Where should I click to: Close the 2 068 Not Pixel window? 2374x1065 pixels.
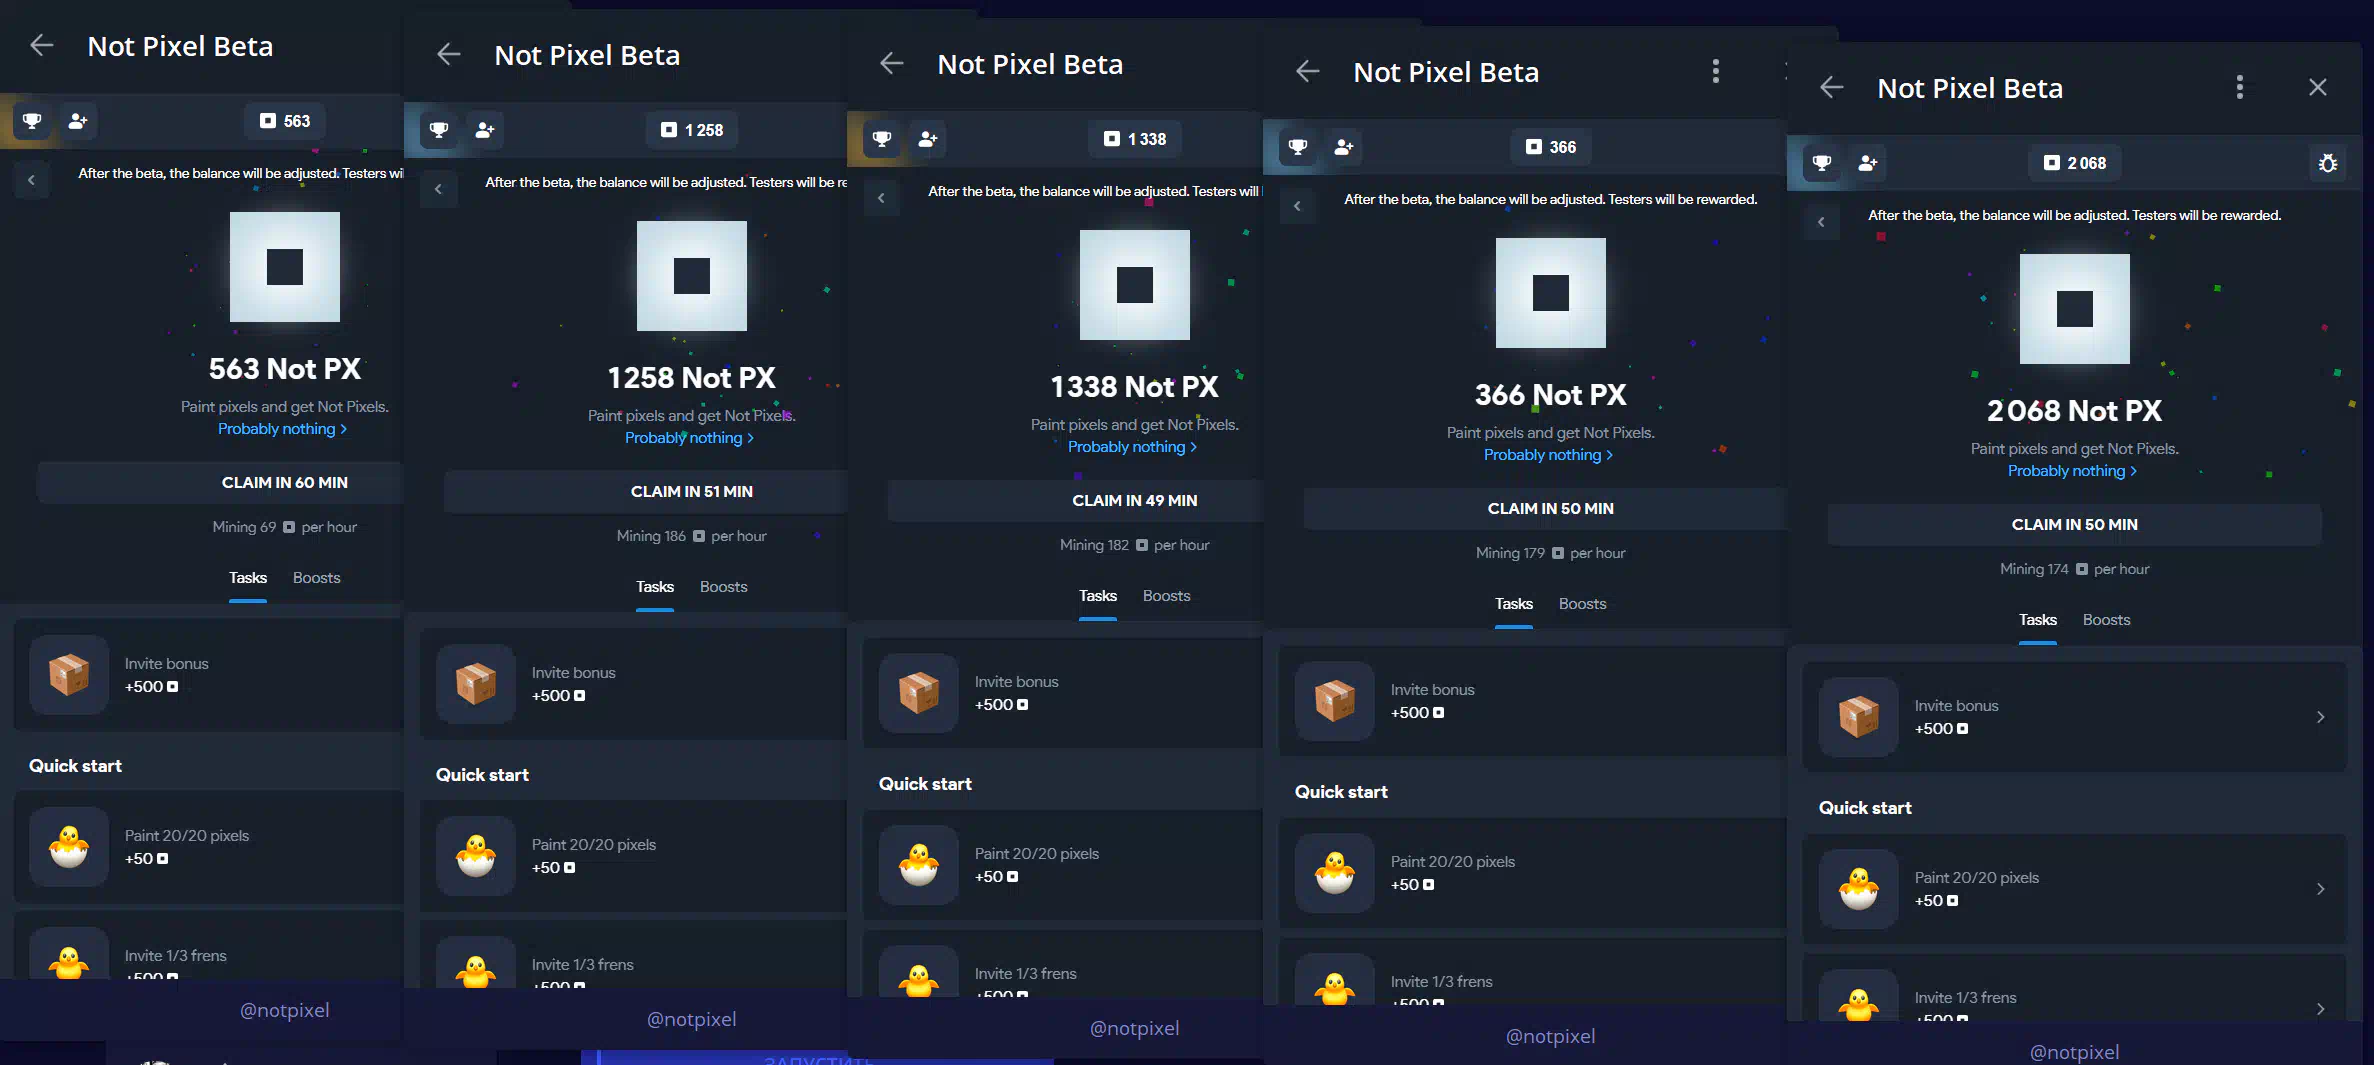coord(2318,87)
